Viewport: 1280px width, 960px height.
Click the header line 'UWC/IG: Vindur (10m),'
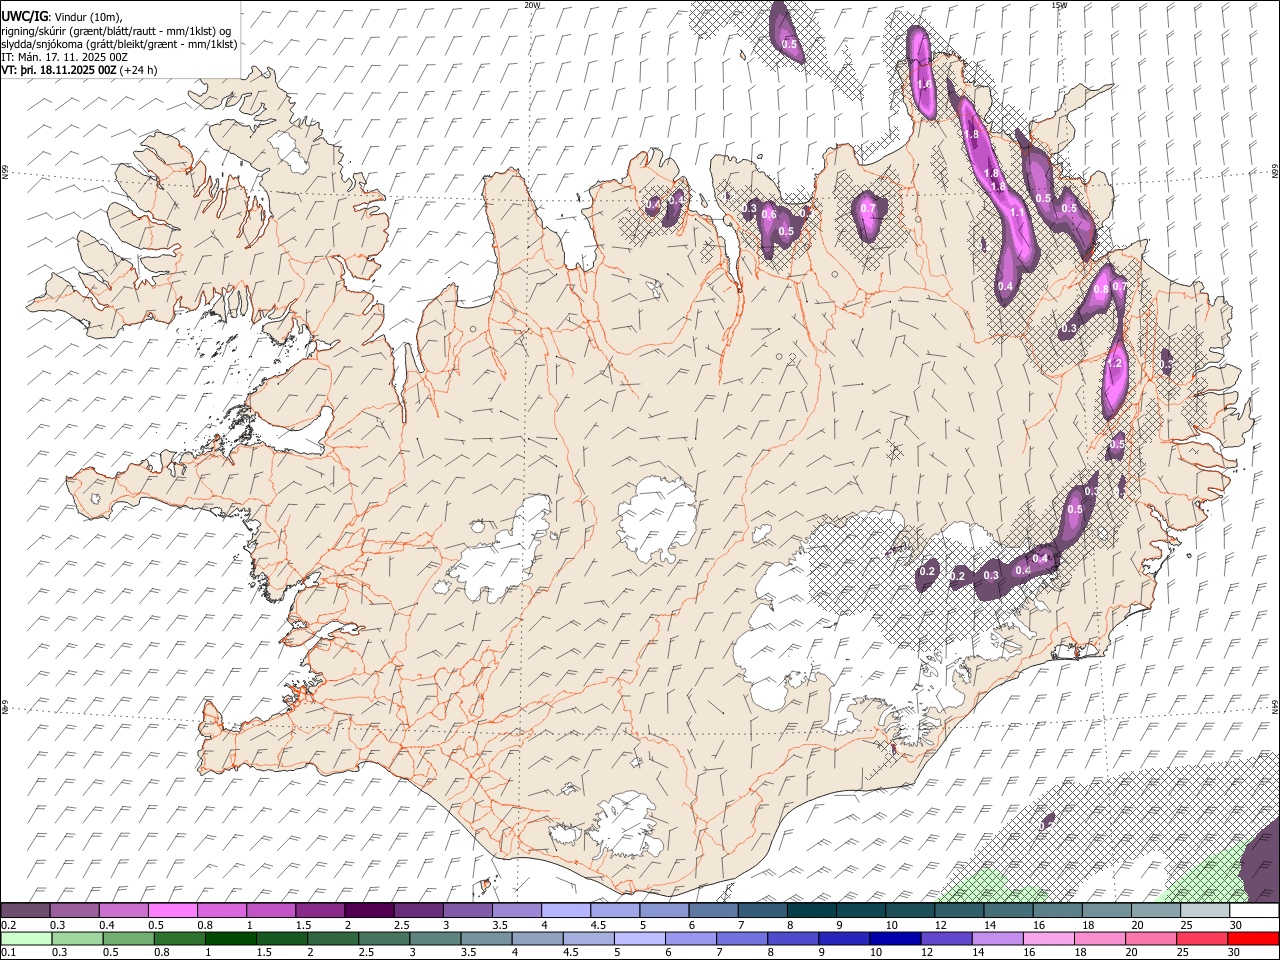pyautogui.click(x=61, y=16)
